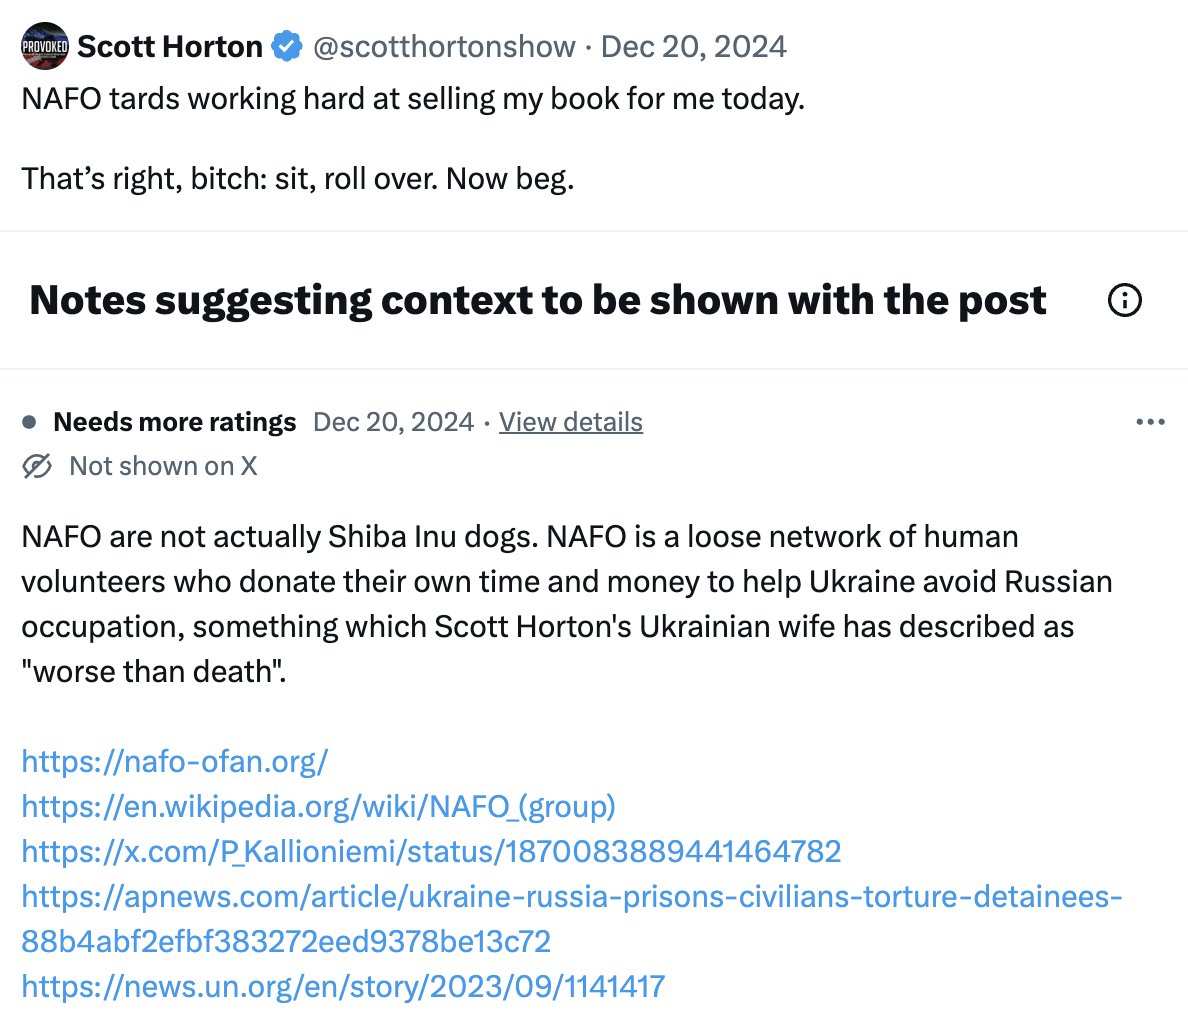Click the crossed-eye Not shown icon
This screenshot has height=1030, width=1188.
(36, 466)
